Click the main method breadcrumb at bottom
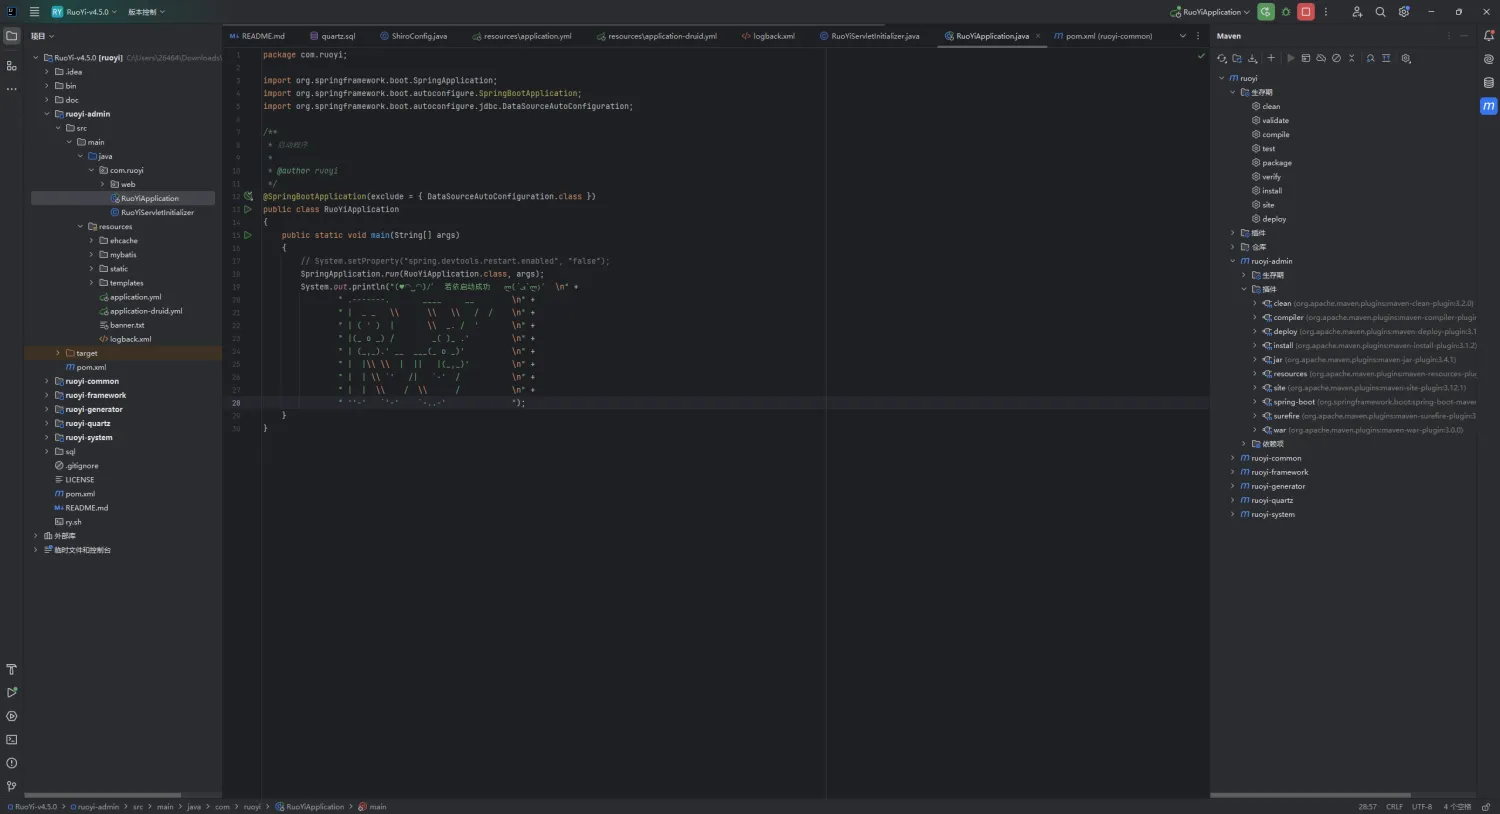The width and height of the screenshot is (1500, 814). coord(373,807)
